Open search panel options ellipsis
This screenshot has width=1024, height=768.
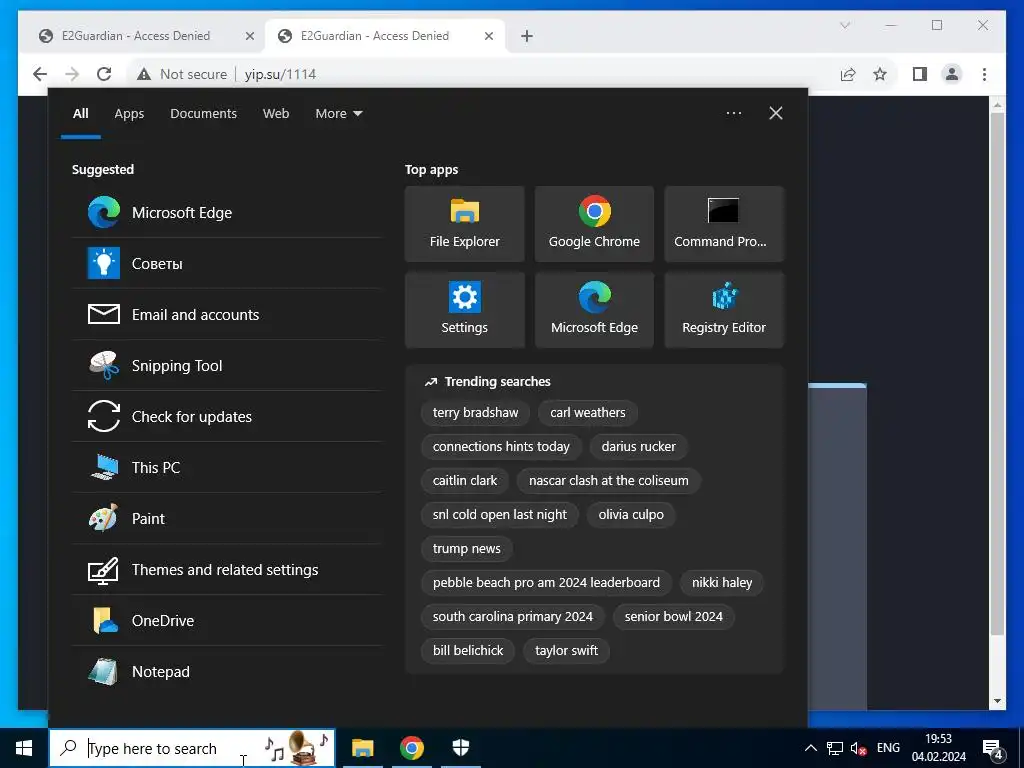[733, 113]
